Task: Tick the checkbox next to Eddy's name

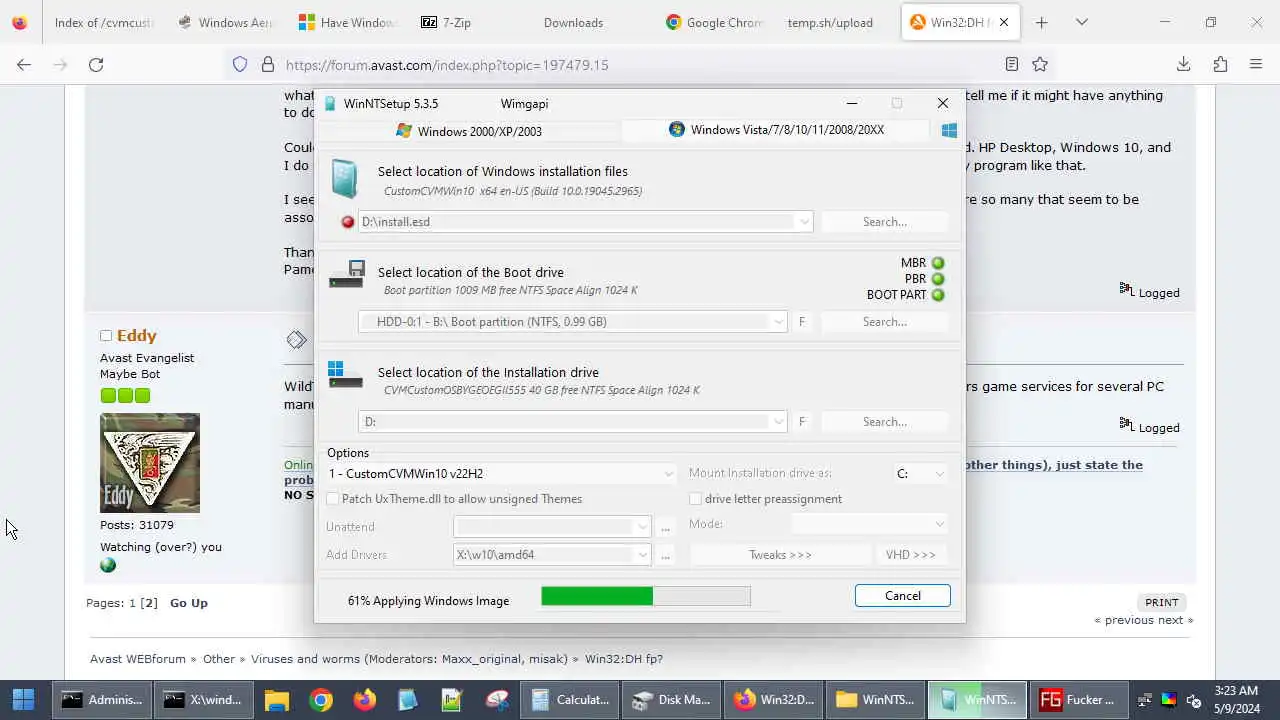Action: pos(106,336)
